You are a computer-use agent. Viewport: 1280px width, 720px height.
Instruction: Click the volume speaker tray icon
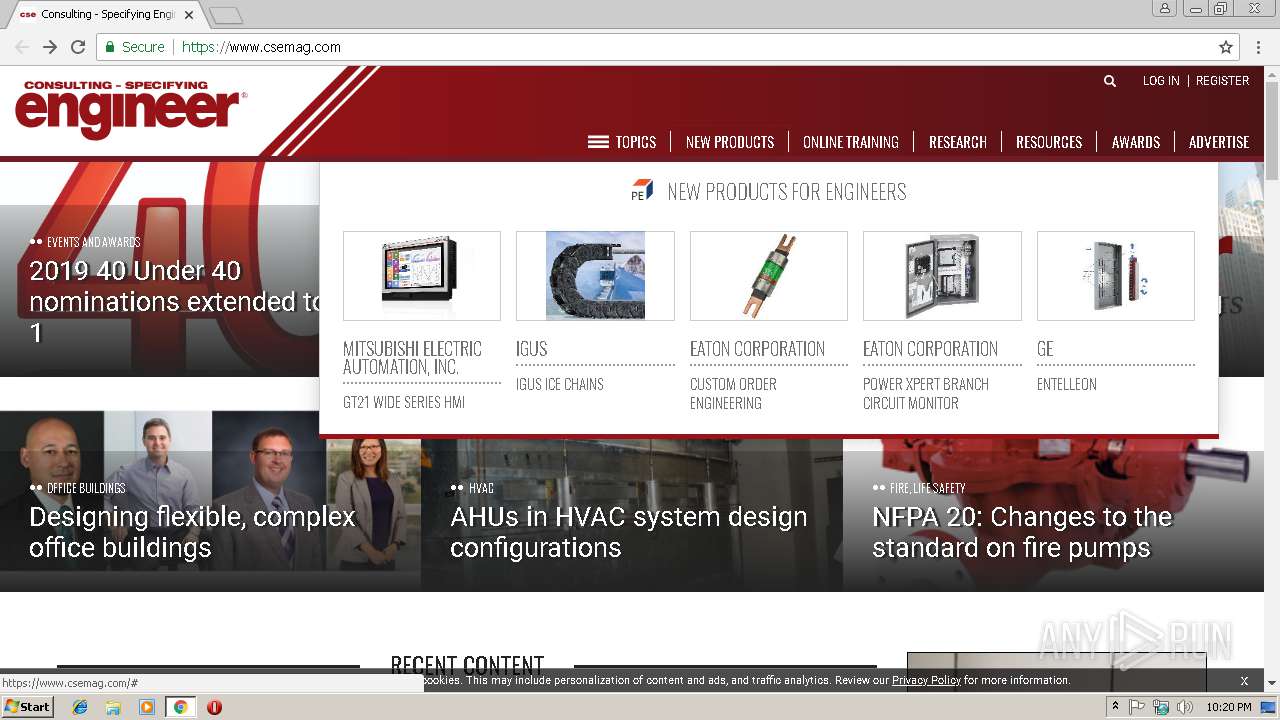pos(1185,707)
